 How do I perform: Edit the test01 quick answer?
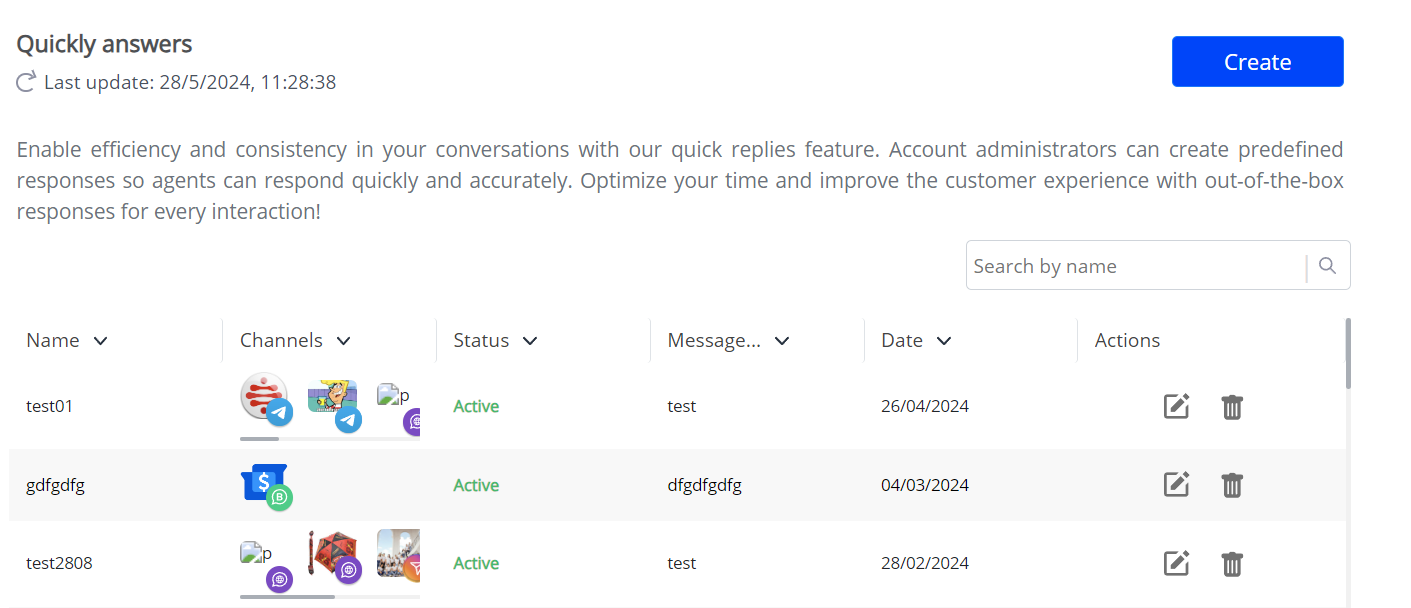[x=1176, y=407]
